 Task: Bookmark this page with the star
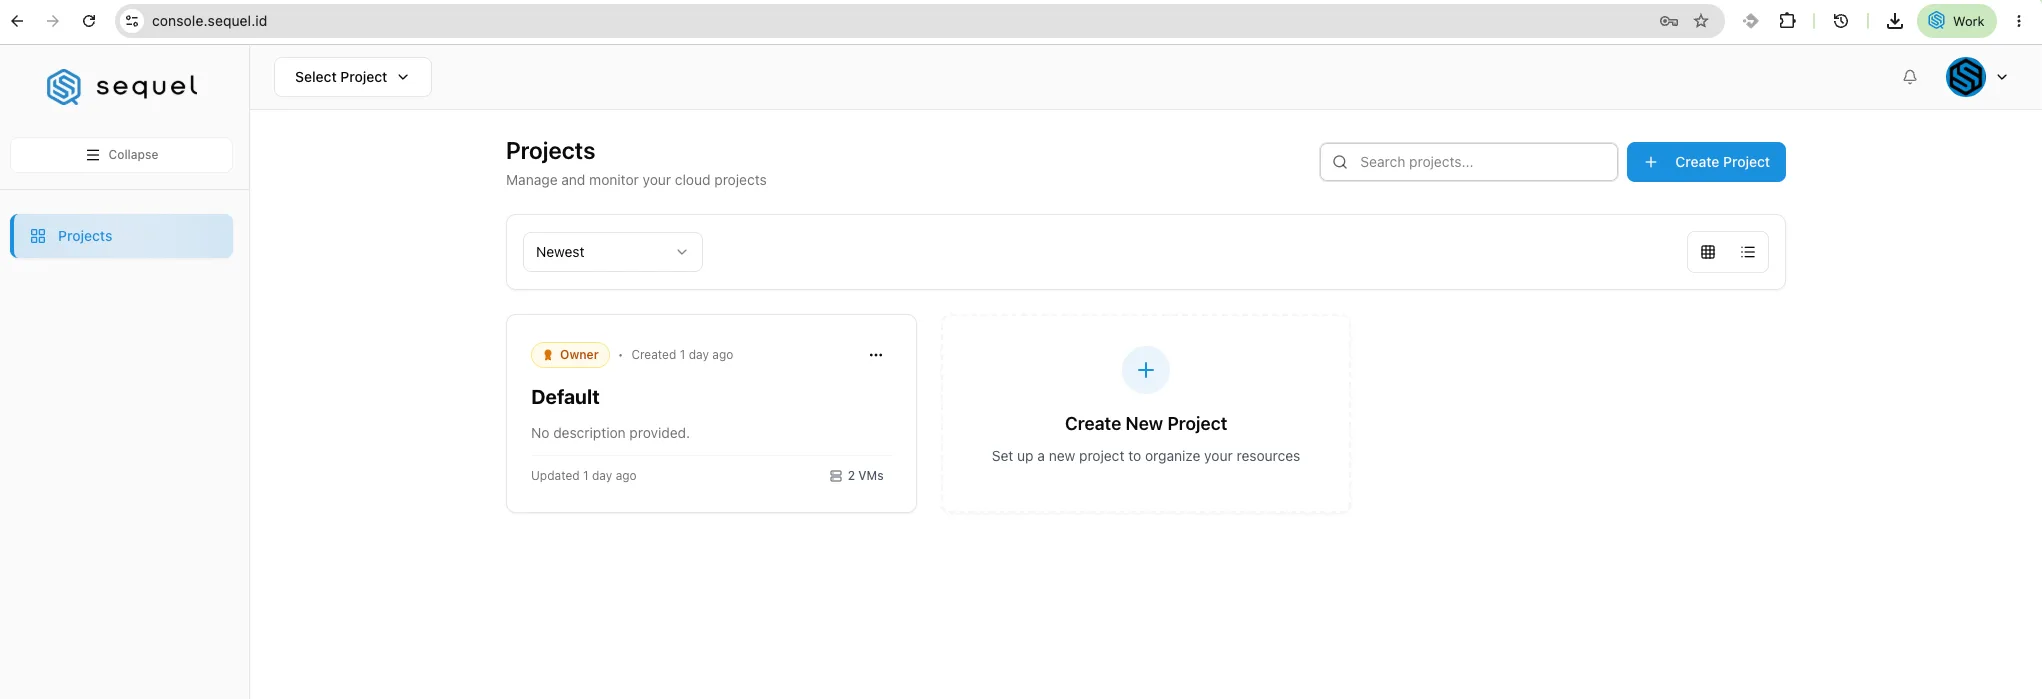[x=1701, y=21]
